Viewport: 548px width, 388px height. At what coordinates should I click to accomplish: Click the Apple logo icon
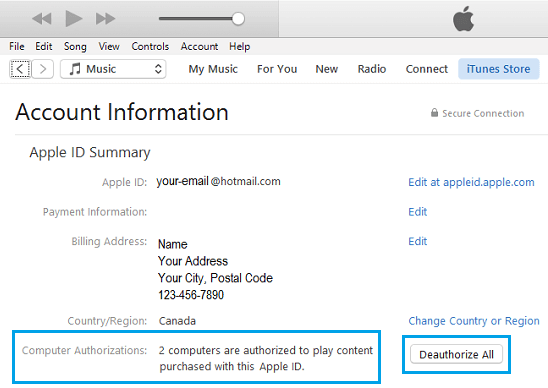[x=463, y=19]
